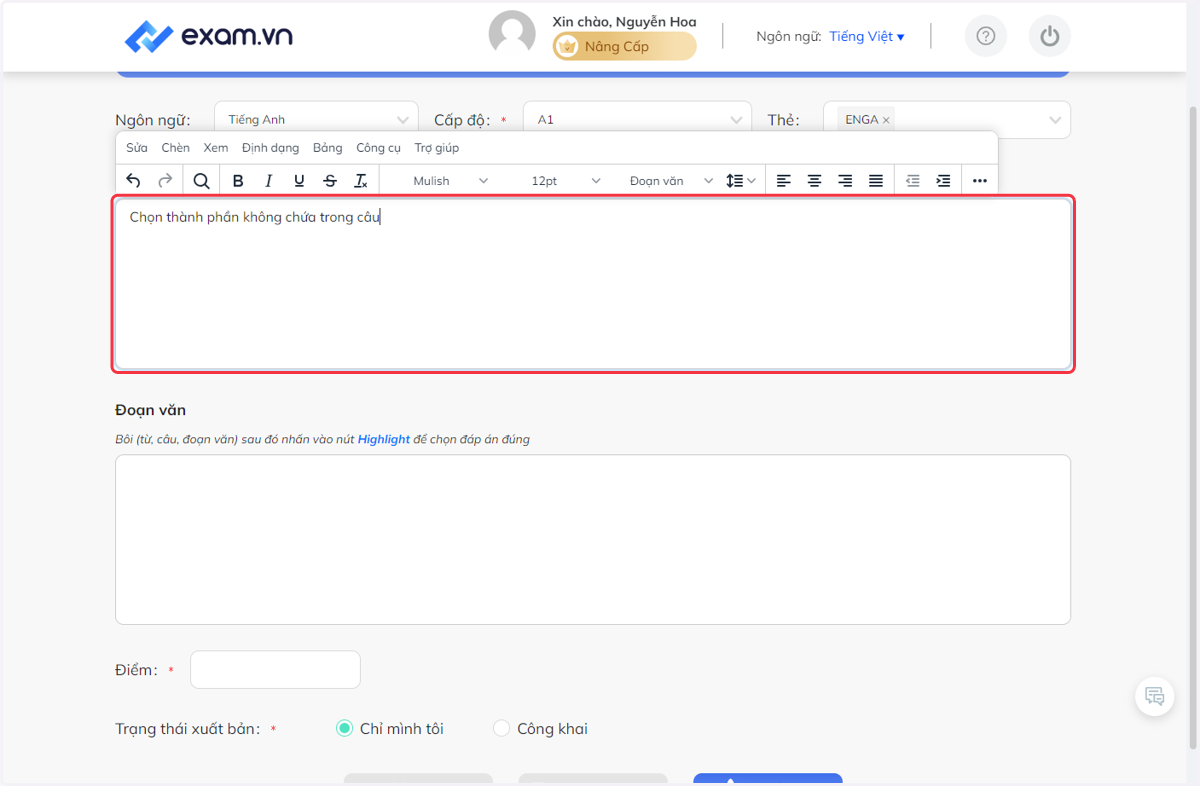Focus the Điểm score input field
Screen dimensions: 1200x786
point(275,670)
